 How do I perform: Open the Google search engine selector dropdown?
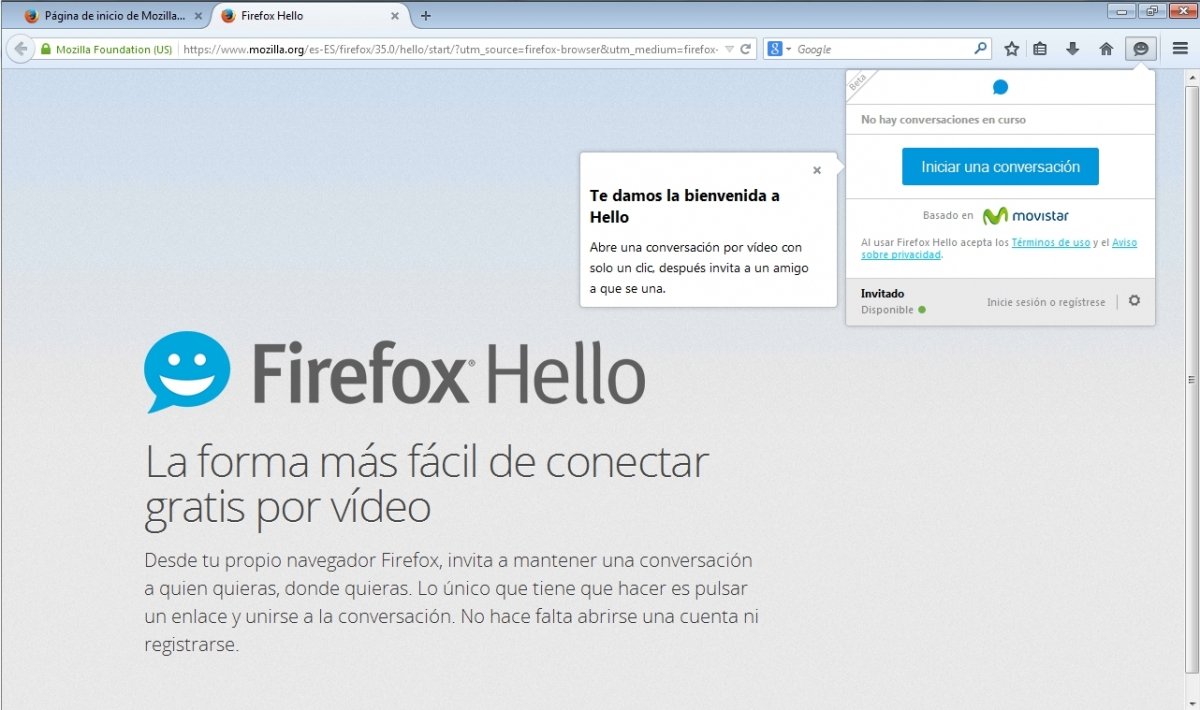(x=779, y=49)
